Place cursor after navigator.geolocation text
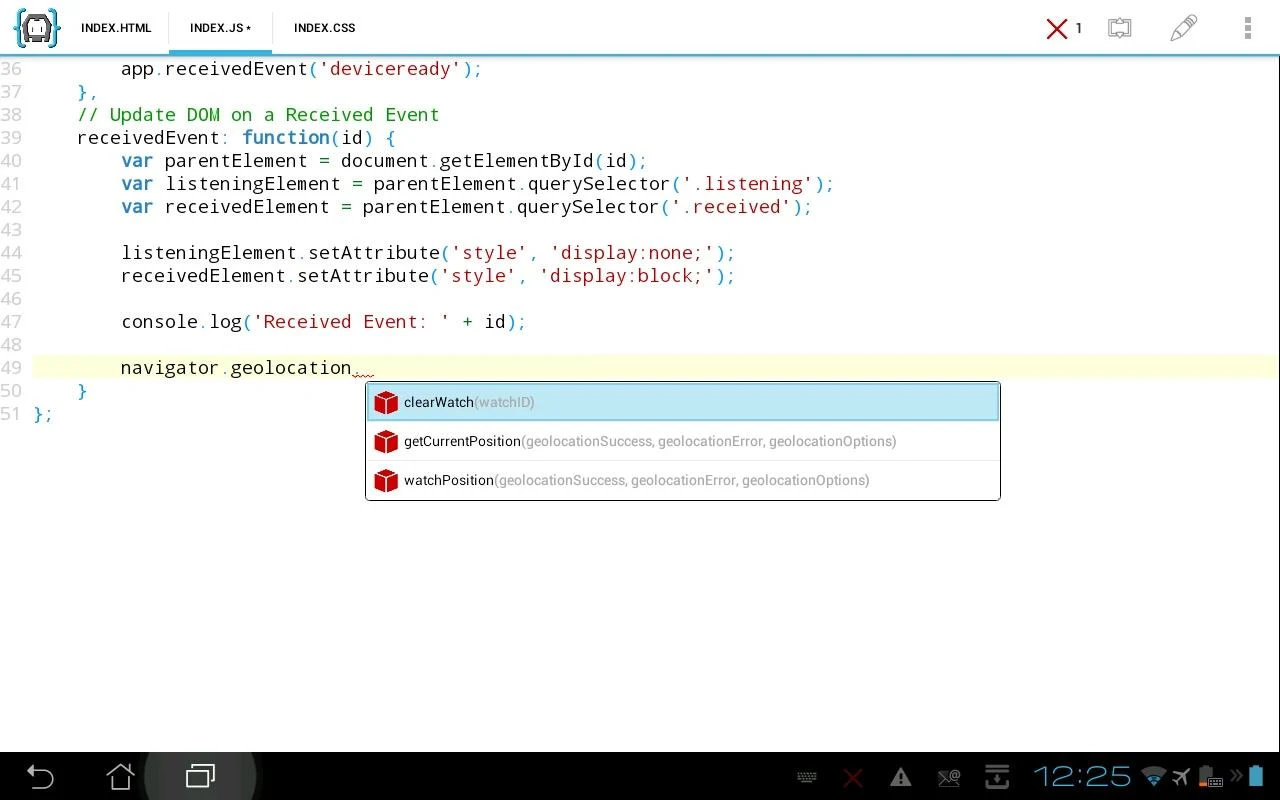 point(352,368)
